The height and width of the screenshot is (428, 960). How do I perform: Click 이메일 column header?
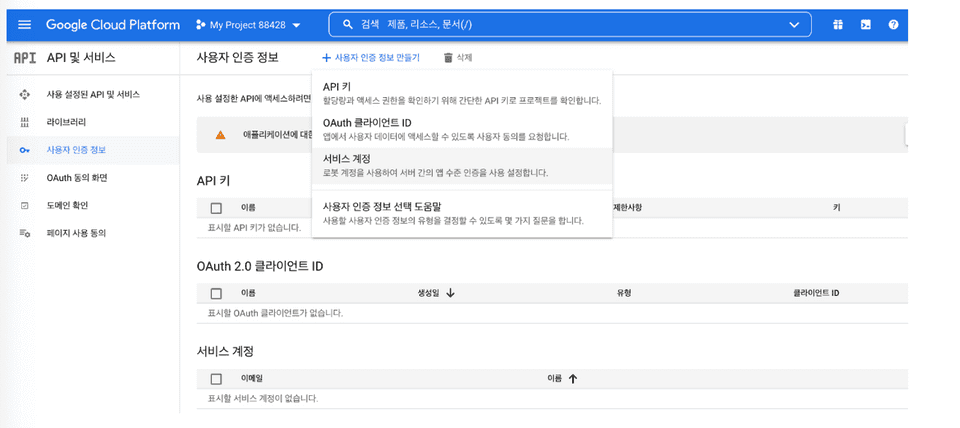[x=252, y=378]
